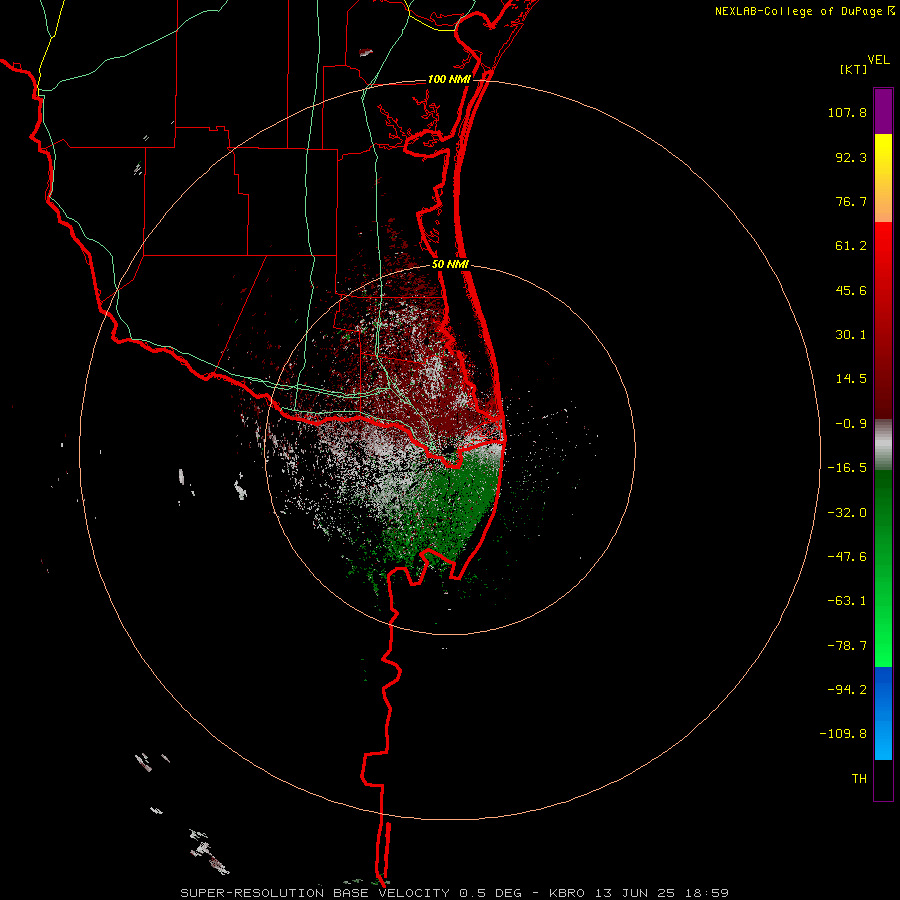Click the purple segment of the velocity color bar
Image resolution: width=900 pixels, height=900 pixels.
tap(883, 111)
